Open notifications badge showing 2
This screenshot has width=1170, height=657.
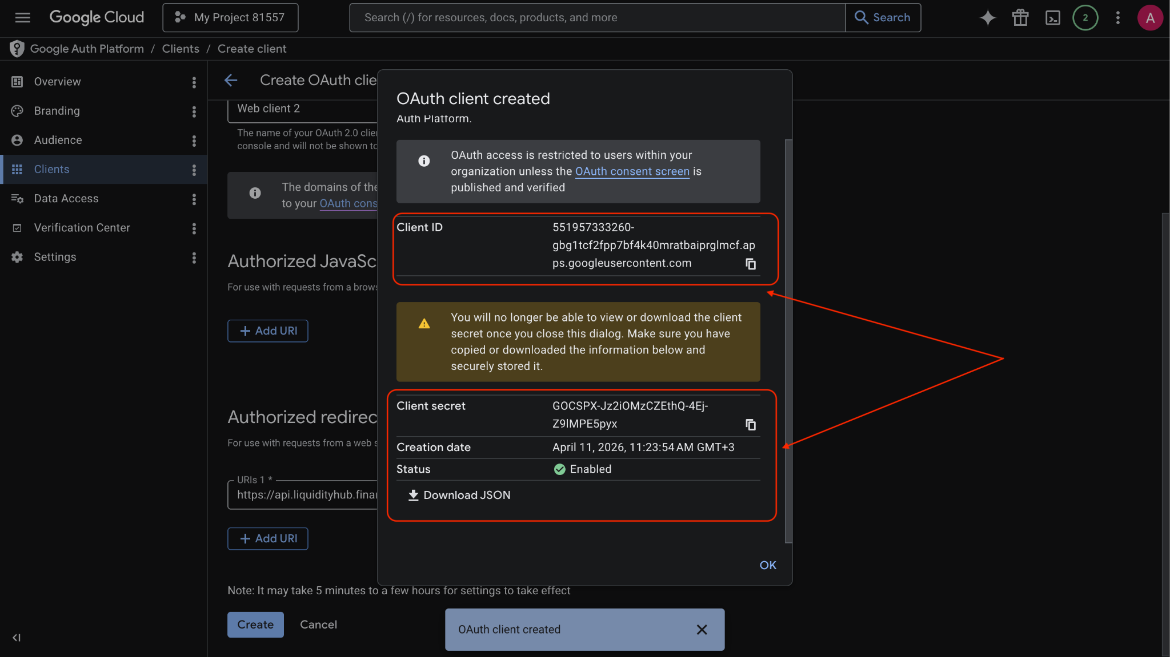pos(1085,17)
